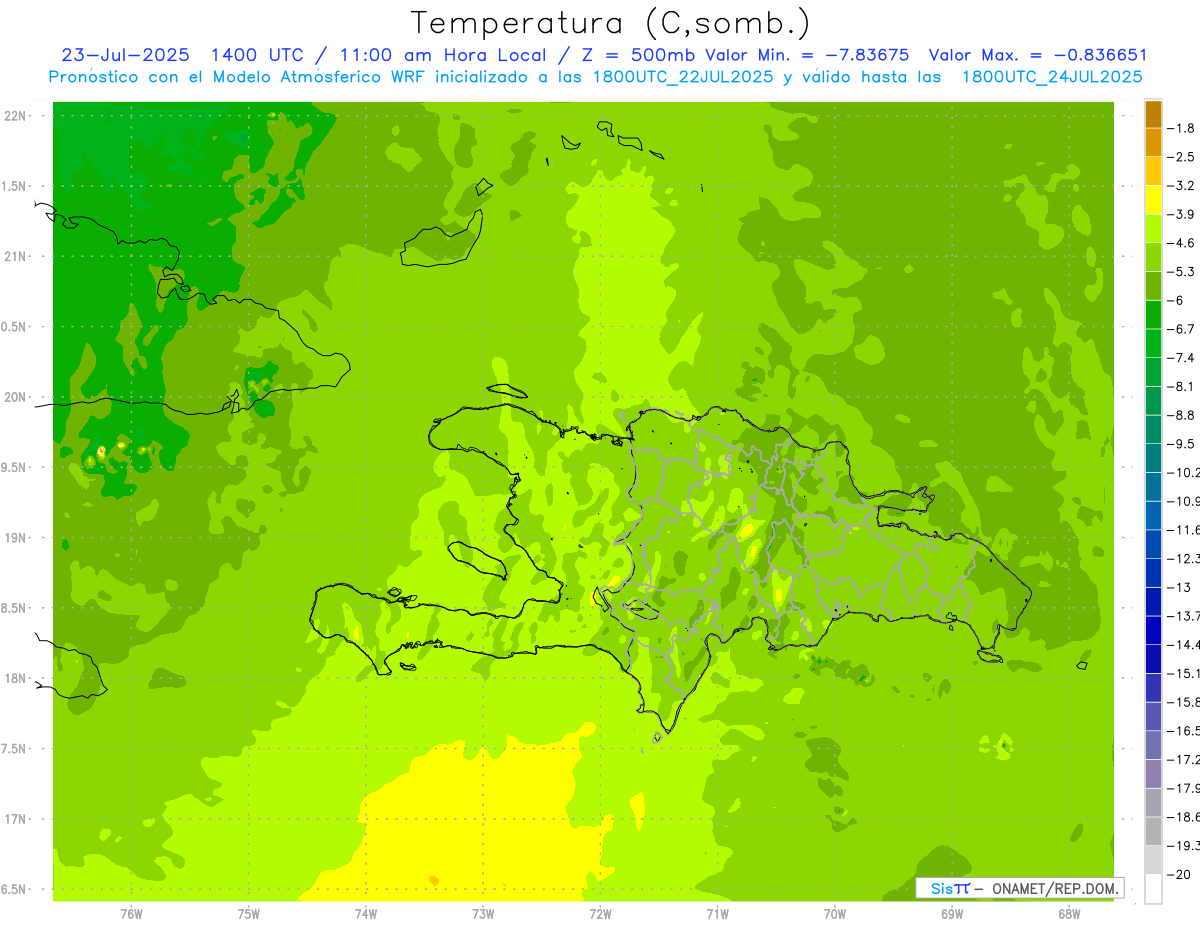Image resolution: width=1200 pixels, height=927 pixels.
Task: Click the 'Temperatura (C,somb.)' map title
Action: (x=611, y=23)
